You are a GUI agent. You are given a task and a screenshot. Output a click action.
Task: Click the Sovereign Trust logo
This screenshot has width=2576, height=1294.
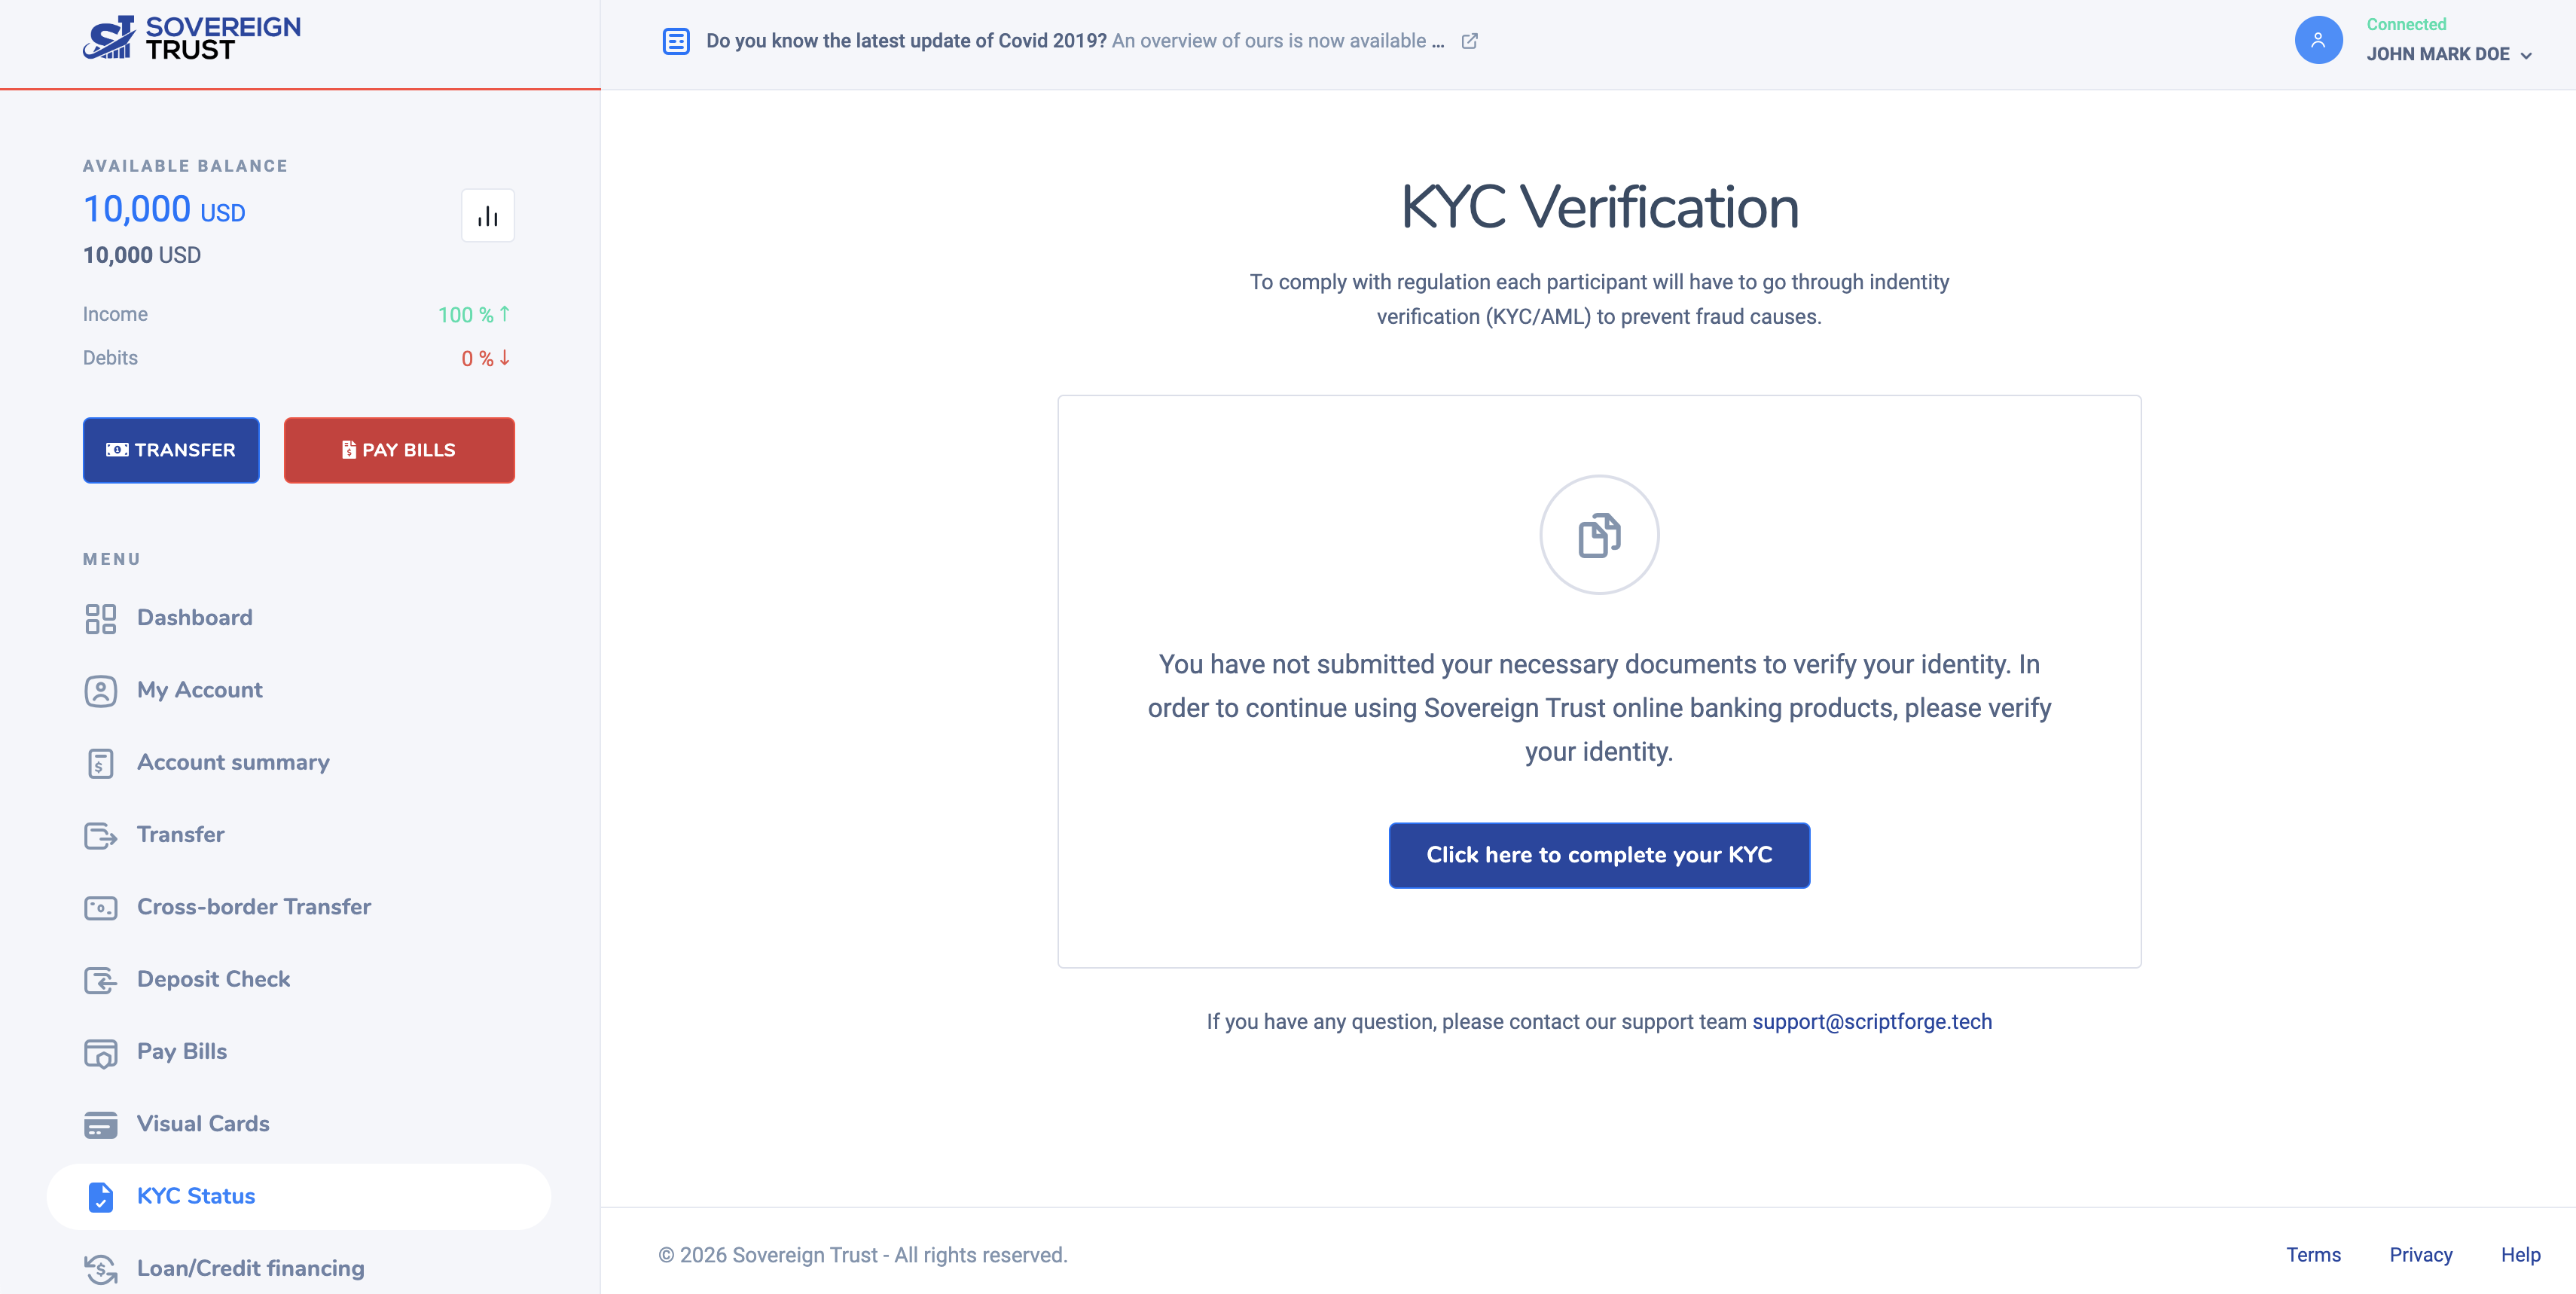[191, 38]
